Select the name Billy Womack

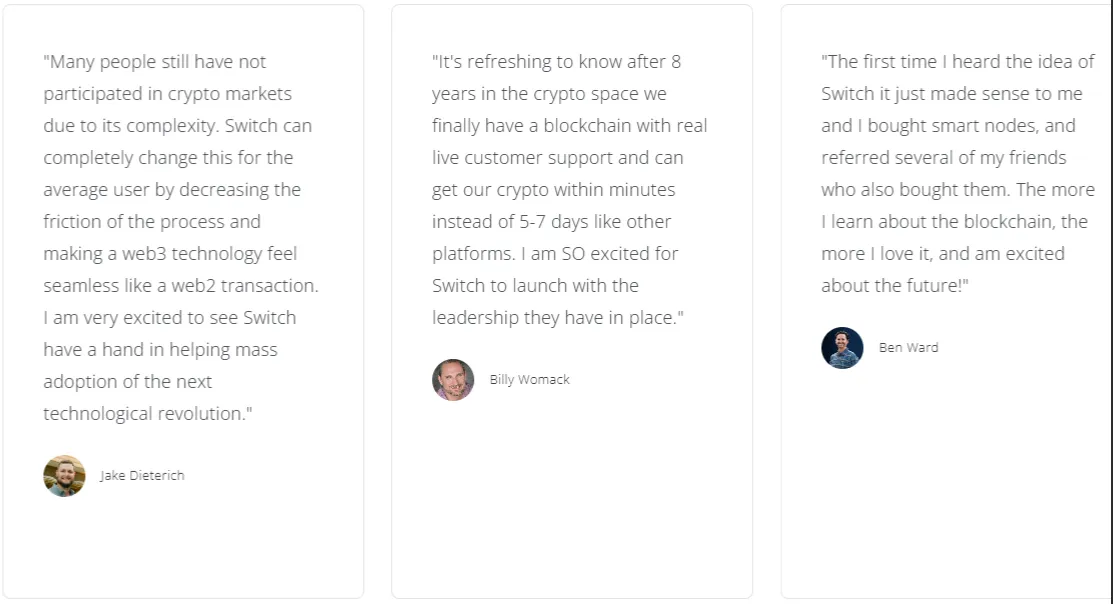[530, 380]
